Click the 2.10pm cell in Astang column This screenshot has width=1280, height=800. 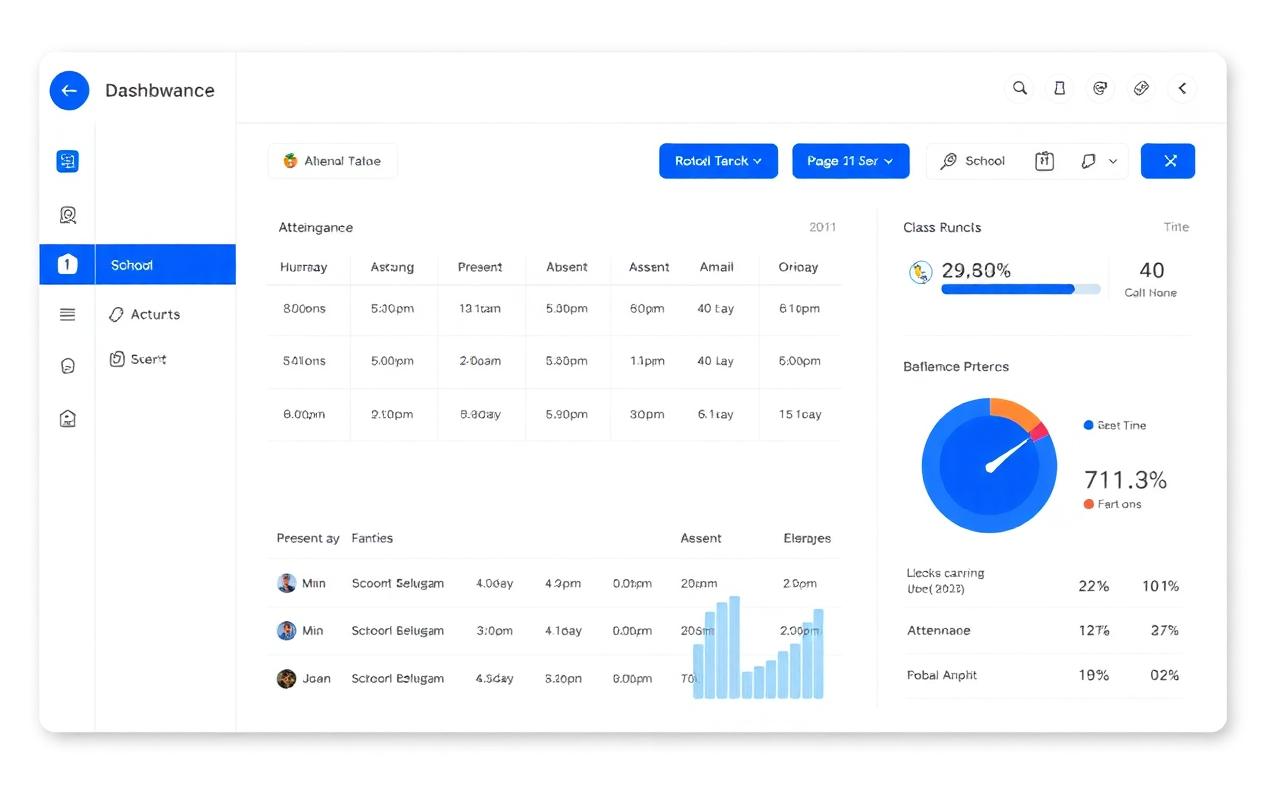[392, 414]
